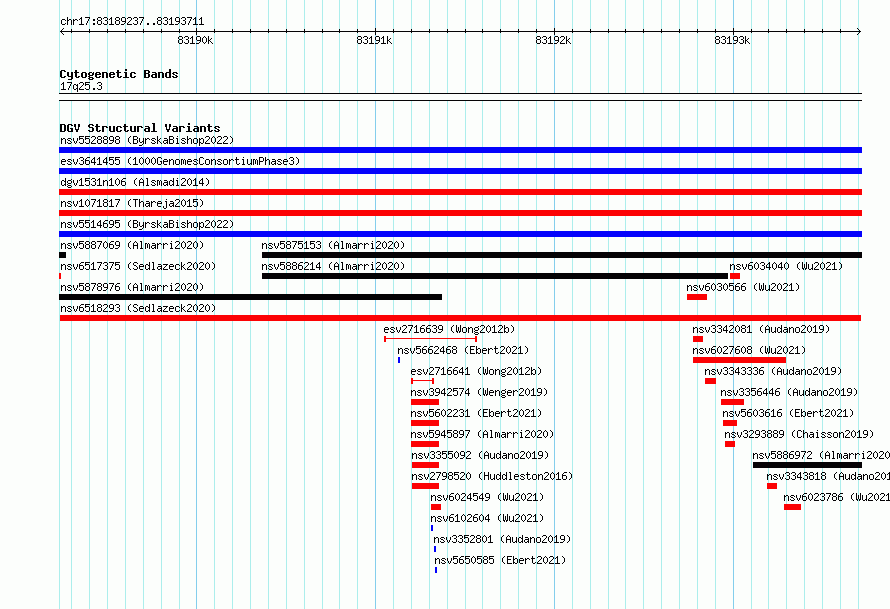Viewport: 890px width, 609px height.
Task: Click the nsv1071817 (Thareja2015) label
Action: (132, 203)
